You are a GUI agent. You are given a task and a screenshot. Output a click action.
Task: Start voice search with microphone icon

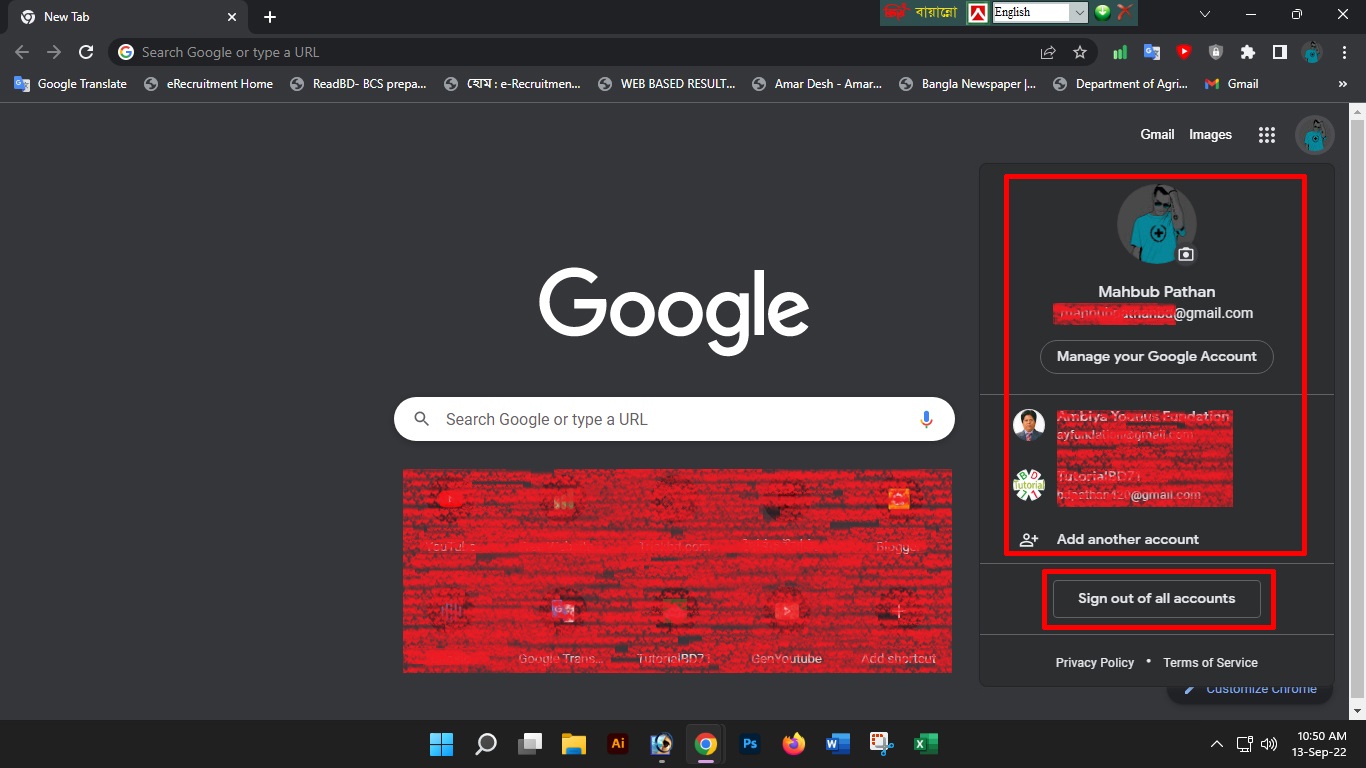(x=926, y=419)
